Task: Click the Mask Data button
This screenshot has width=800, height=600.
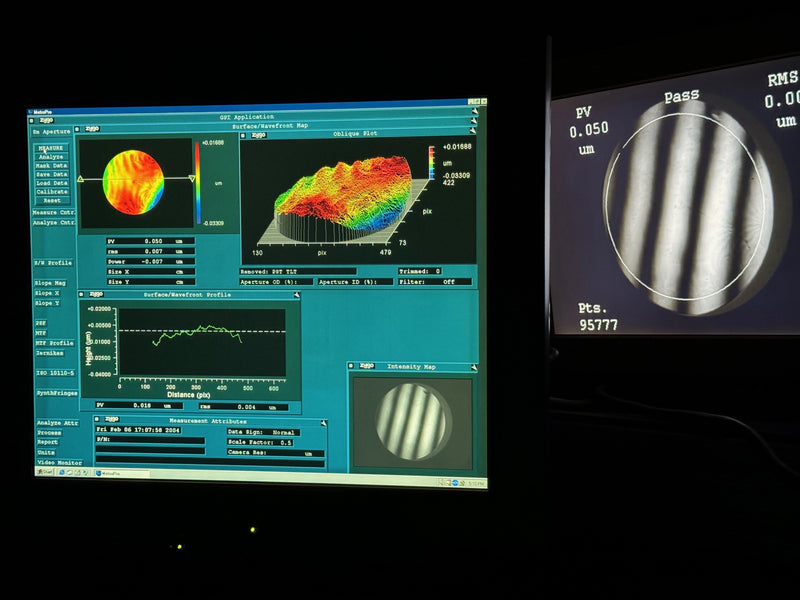Action: [51, 165]
